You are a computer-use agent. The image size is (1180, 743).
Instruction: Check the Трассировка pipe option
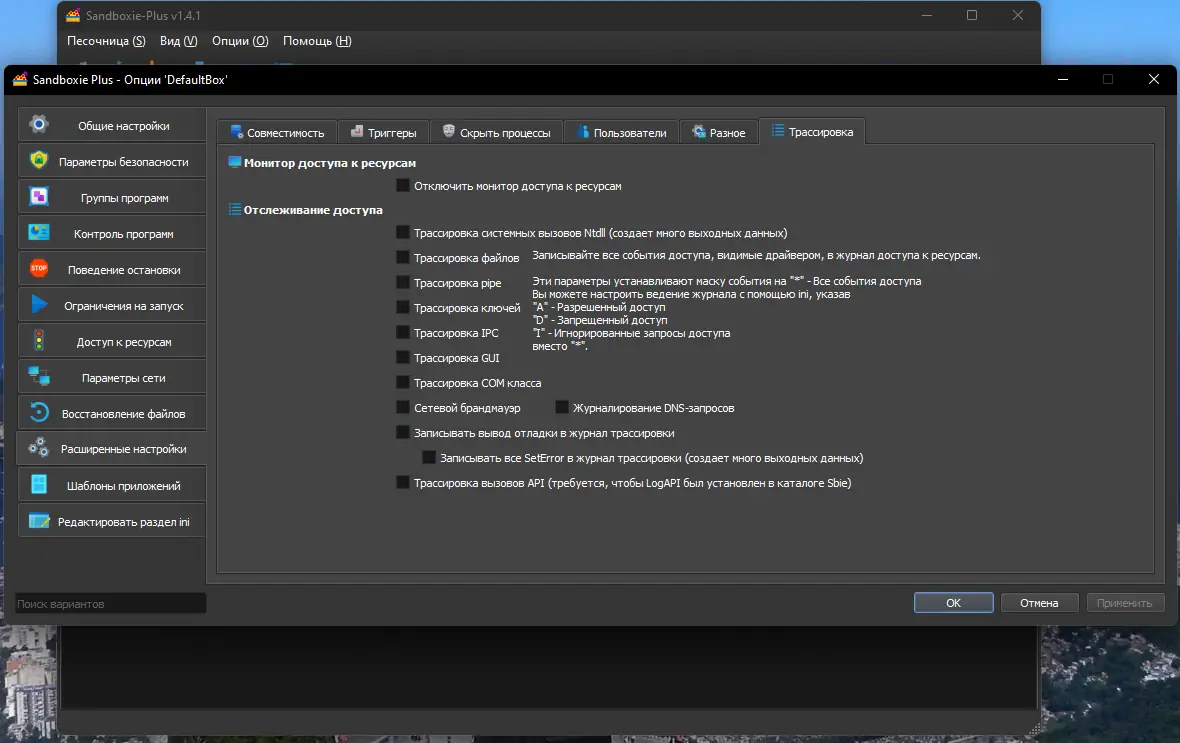pyautogui.click(x=403, y=282)
